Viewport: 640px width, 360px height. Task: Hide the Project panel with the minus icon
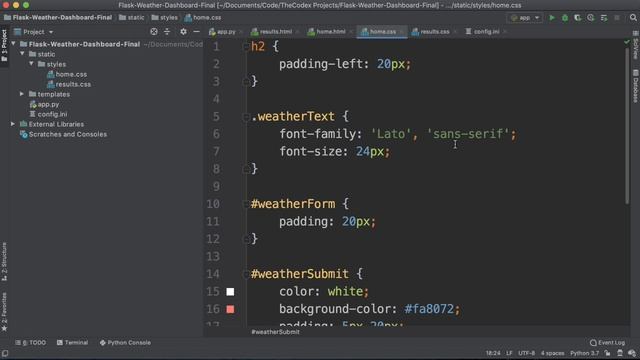[x=196, y=32]
